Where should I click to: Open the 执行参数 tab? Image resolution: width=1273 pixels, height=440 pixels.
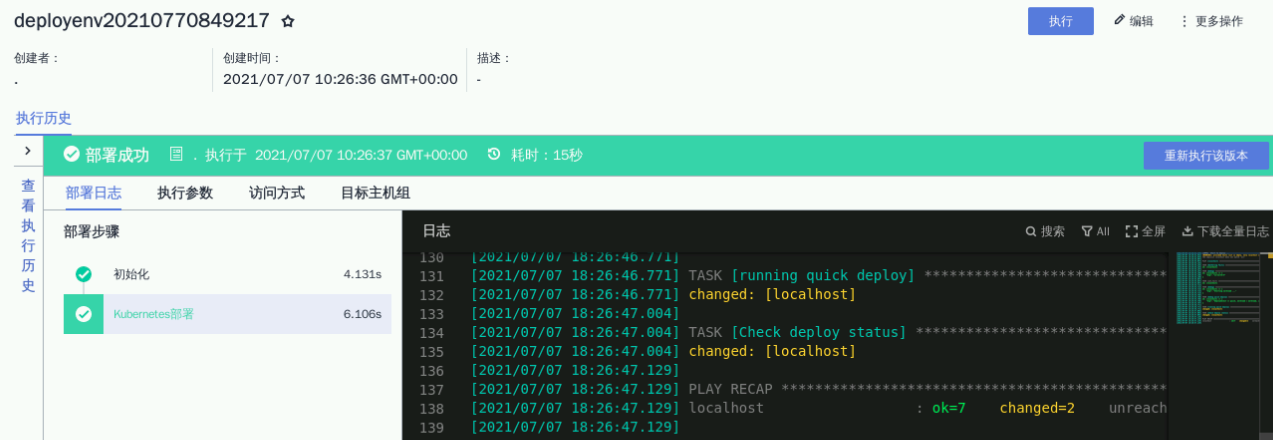tap(185, 193)
